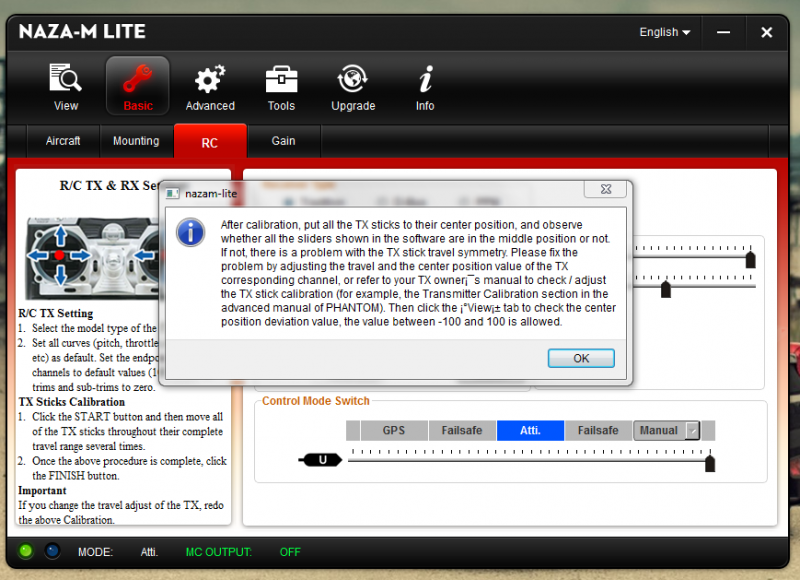The image size is (800, 580).
Task: Select the highlighted Atti. mode segment
Action: click(x=530, y=431)
